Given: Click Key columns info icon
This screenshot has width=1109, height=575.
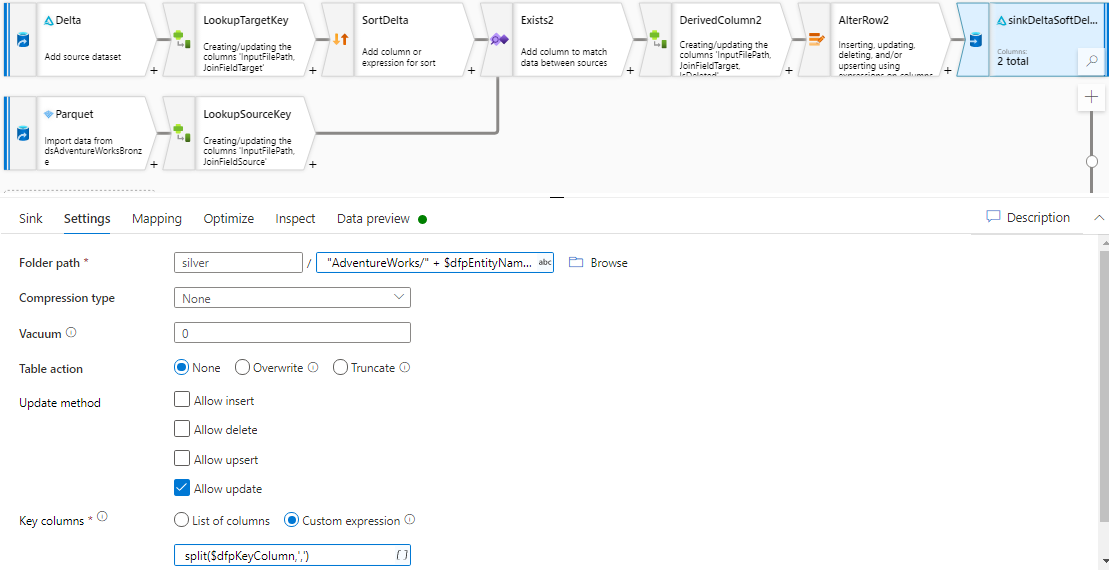Looking at the screenshot, I should pyautogui.click(x=103, y=517).
